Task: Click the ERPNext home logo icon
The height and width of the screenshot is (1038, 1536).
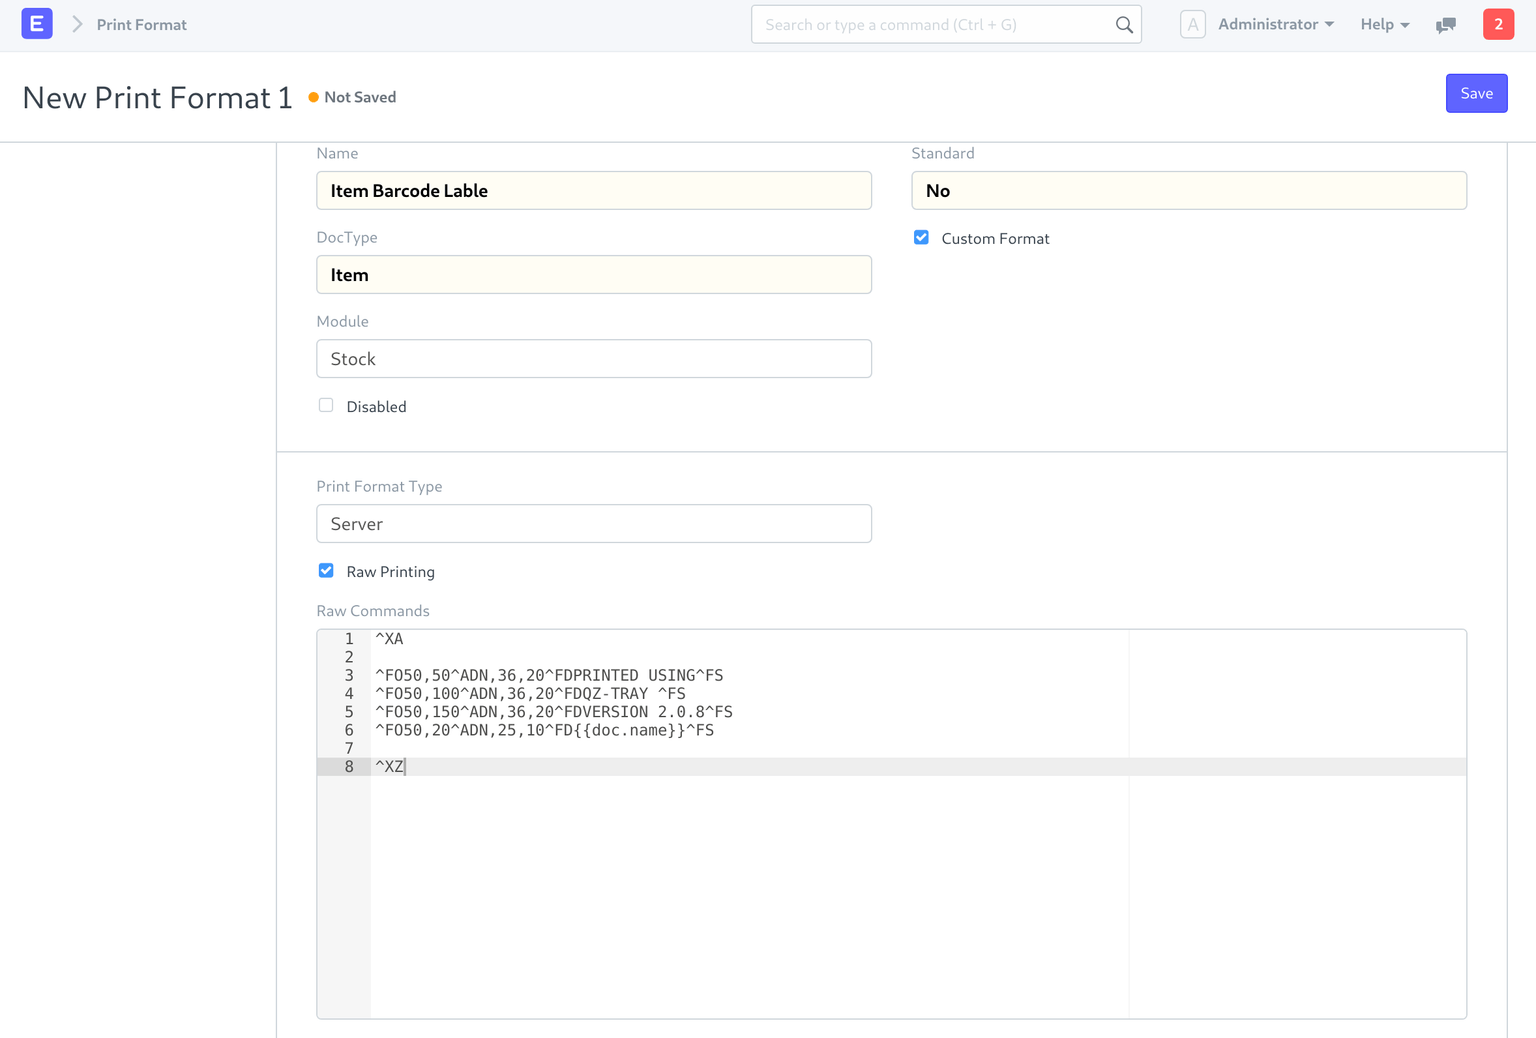Action: click(x=37, y=24)
